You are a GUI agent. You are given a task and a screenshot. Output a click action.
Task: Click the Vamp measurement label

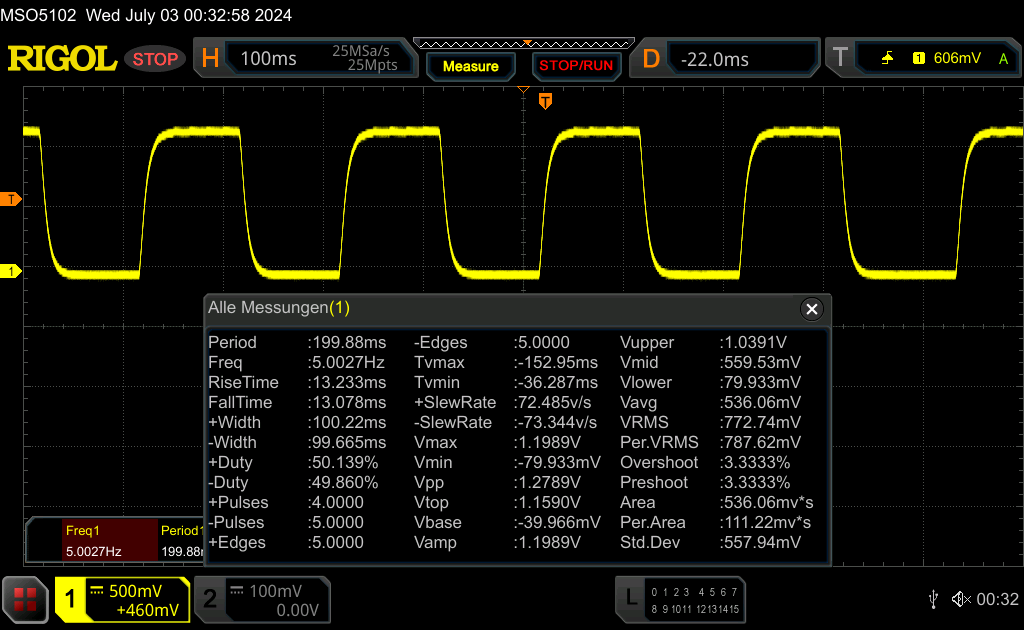(x=435, y=543)
